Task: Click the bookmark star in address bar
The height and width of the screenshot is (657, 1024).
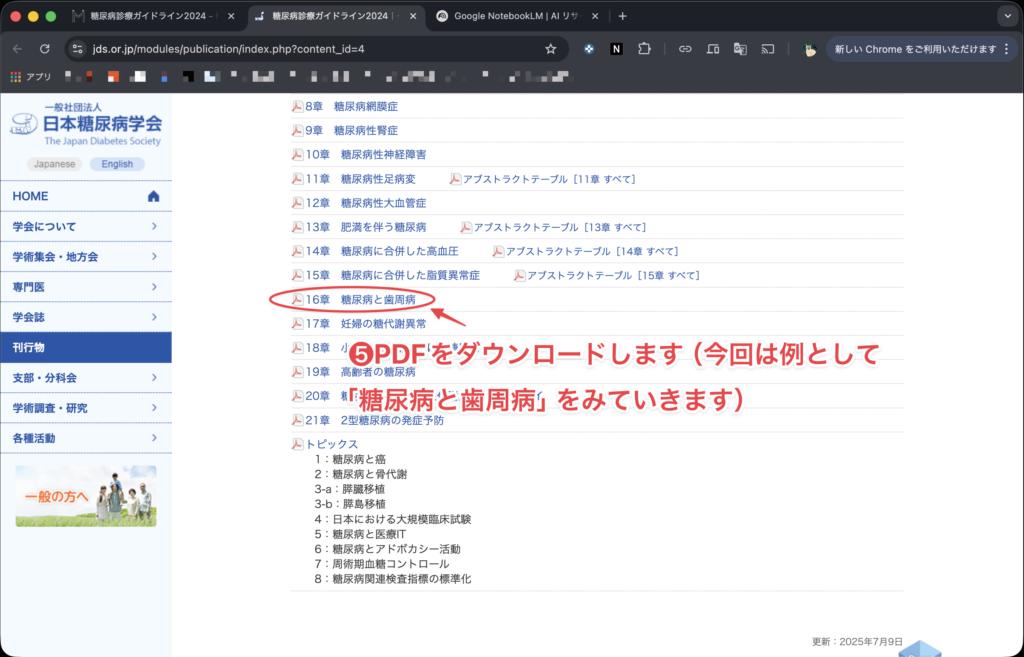Action: [550, 49]
